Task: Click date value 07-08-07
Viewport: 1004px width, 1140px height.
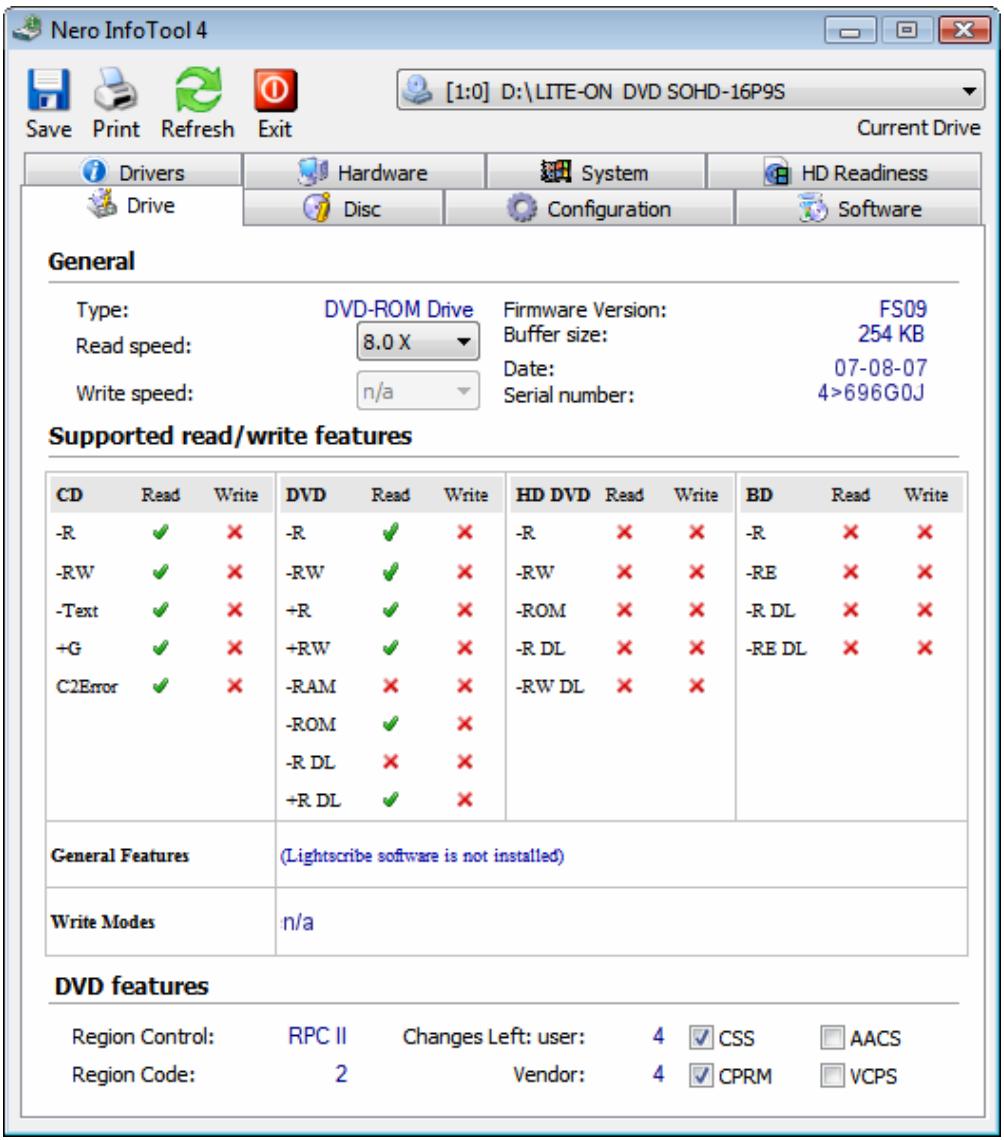Action: 880,367
